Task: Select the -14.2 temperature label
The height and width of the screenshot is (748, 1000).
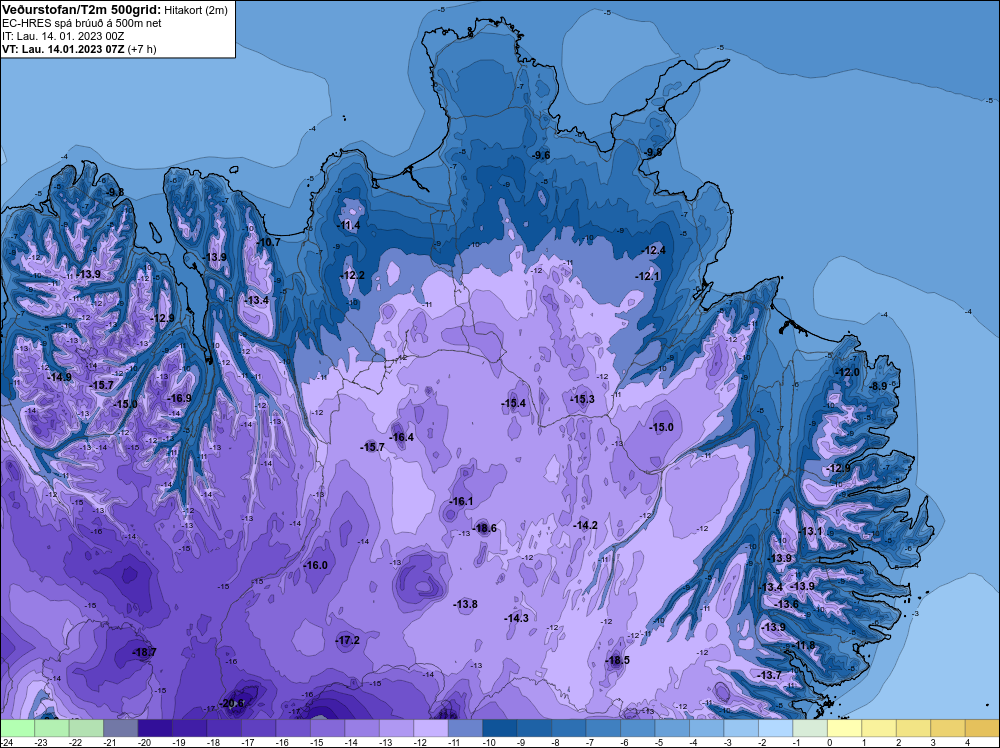Action: [x=585, y=525]
